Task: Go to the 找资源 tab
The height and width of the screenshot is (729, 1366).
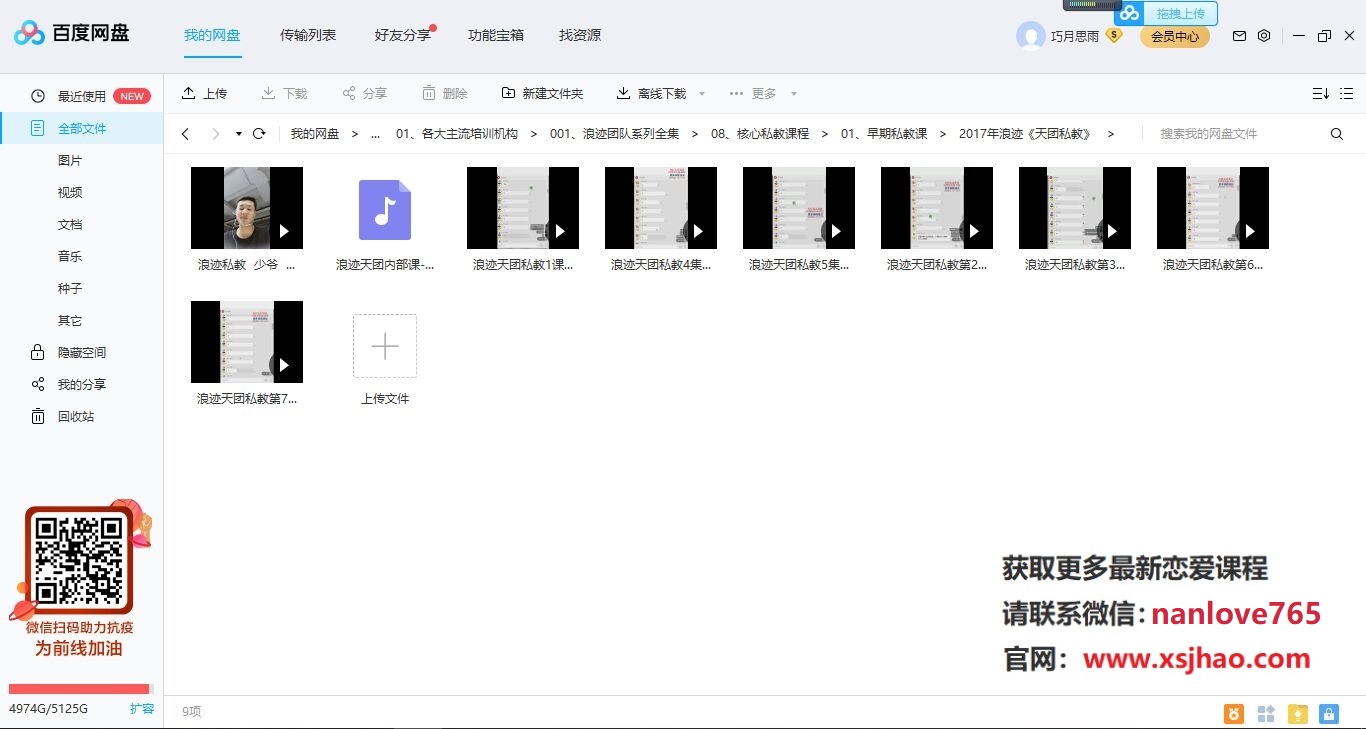Action: pyautogui.click(x=580, y=35)
